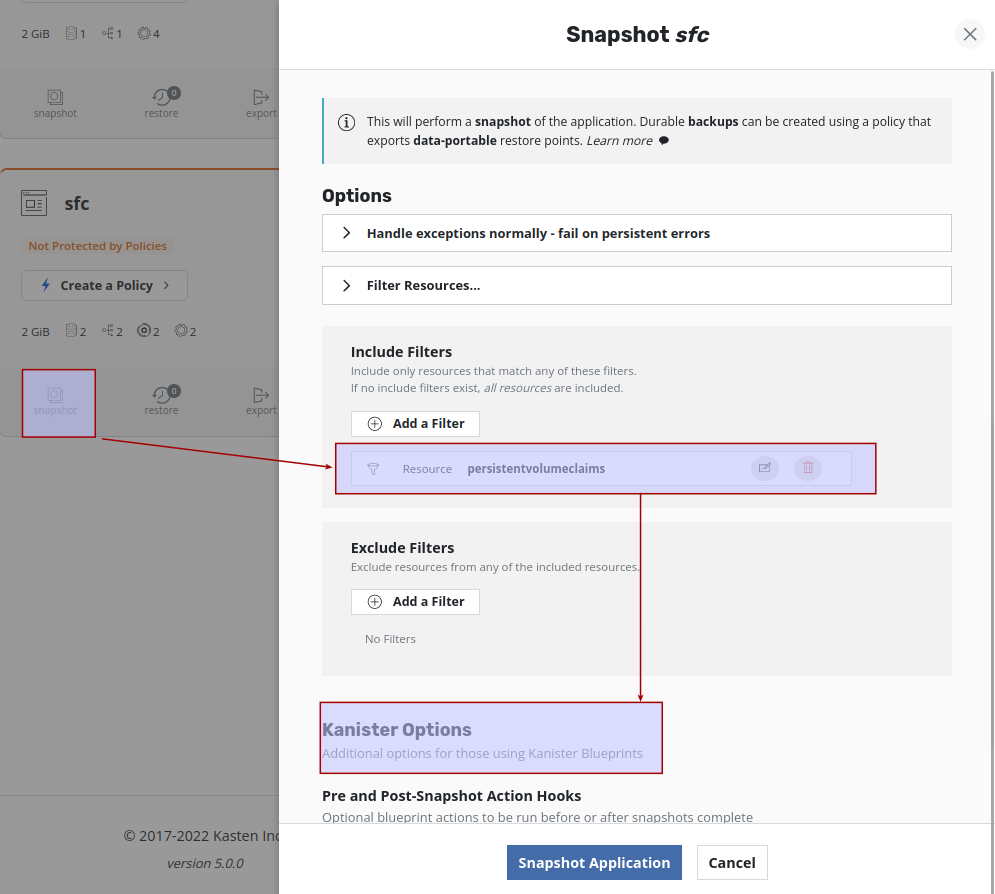Screen dimensions: 995x894
Task: Click plus icon in Exclude Filters Add button
Action: pos(375,601)
